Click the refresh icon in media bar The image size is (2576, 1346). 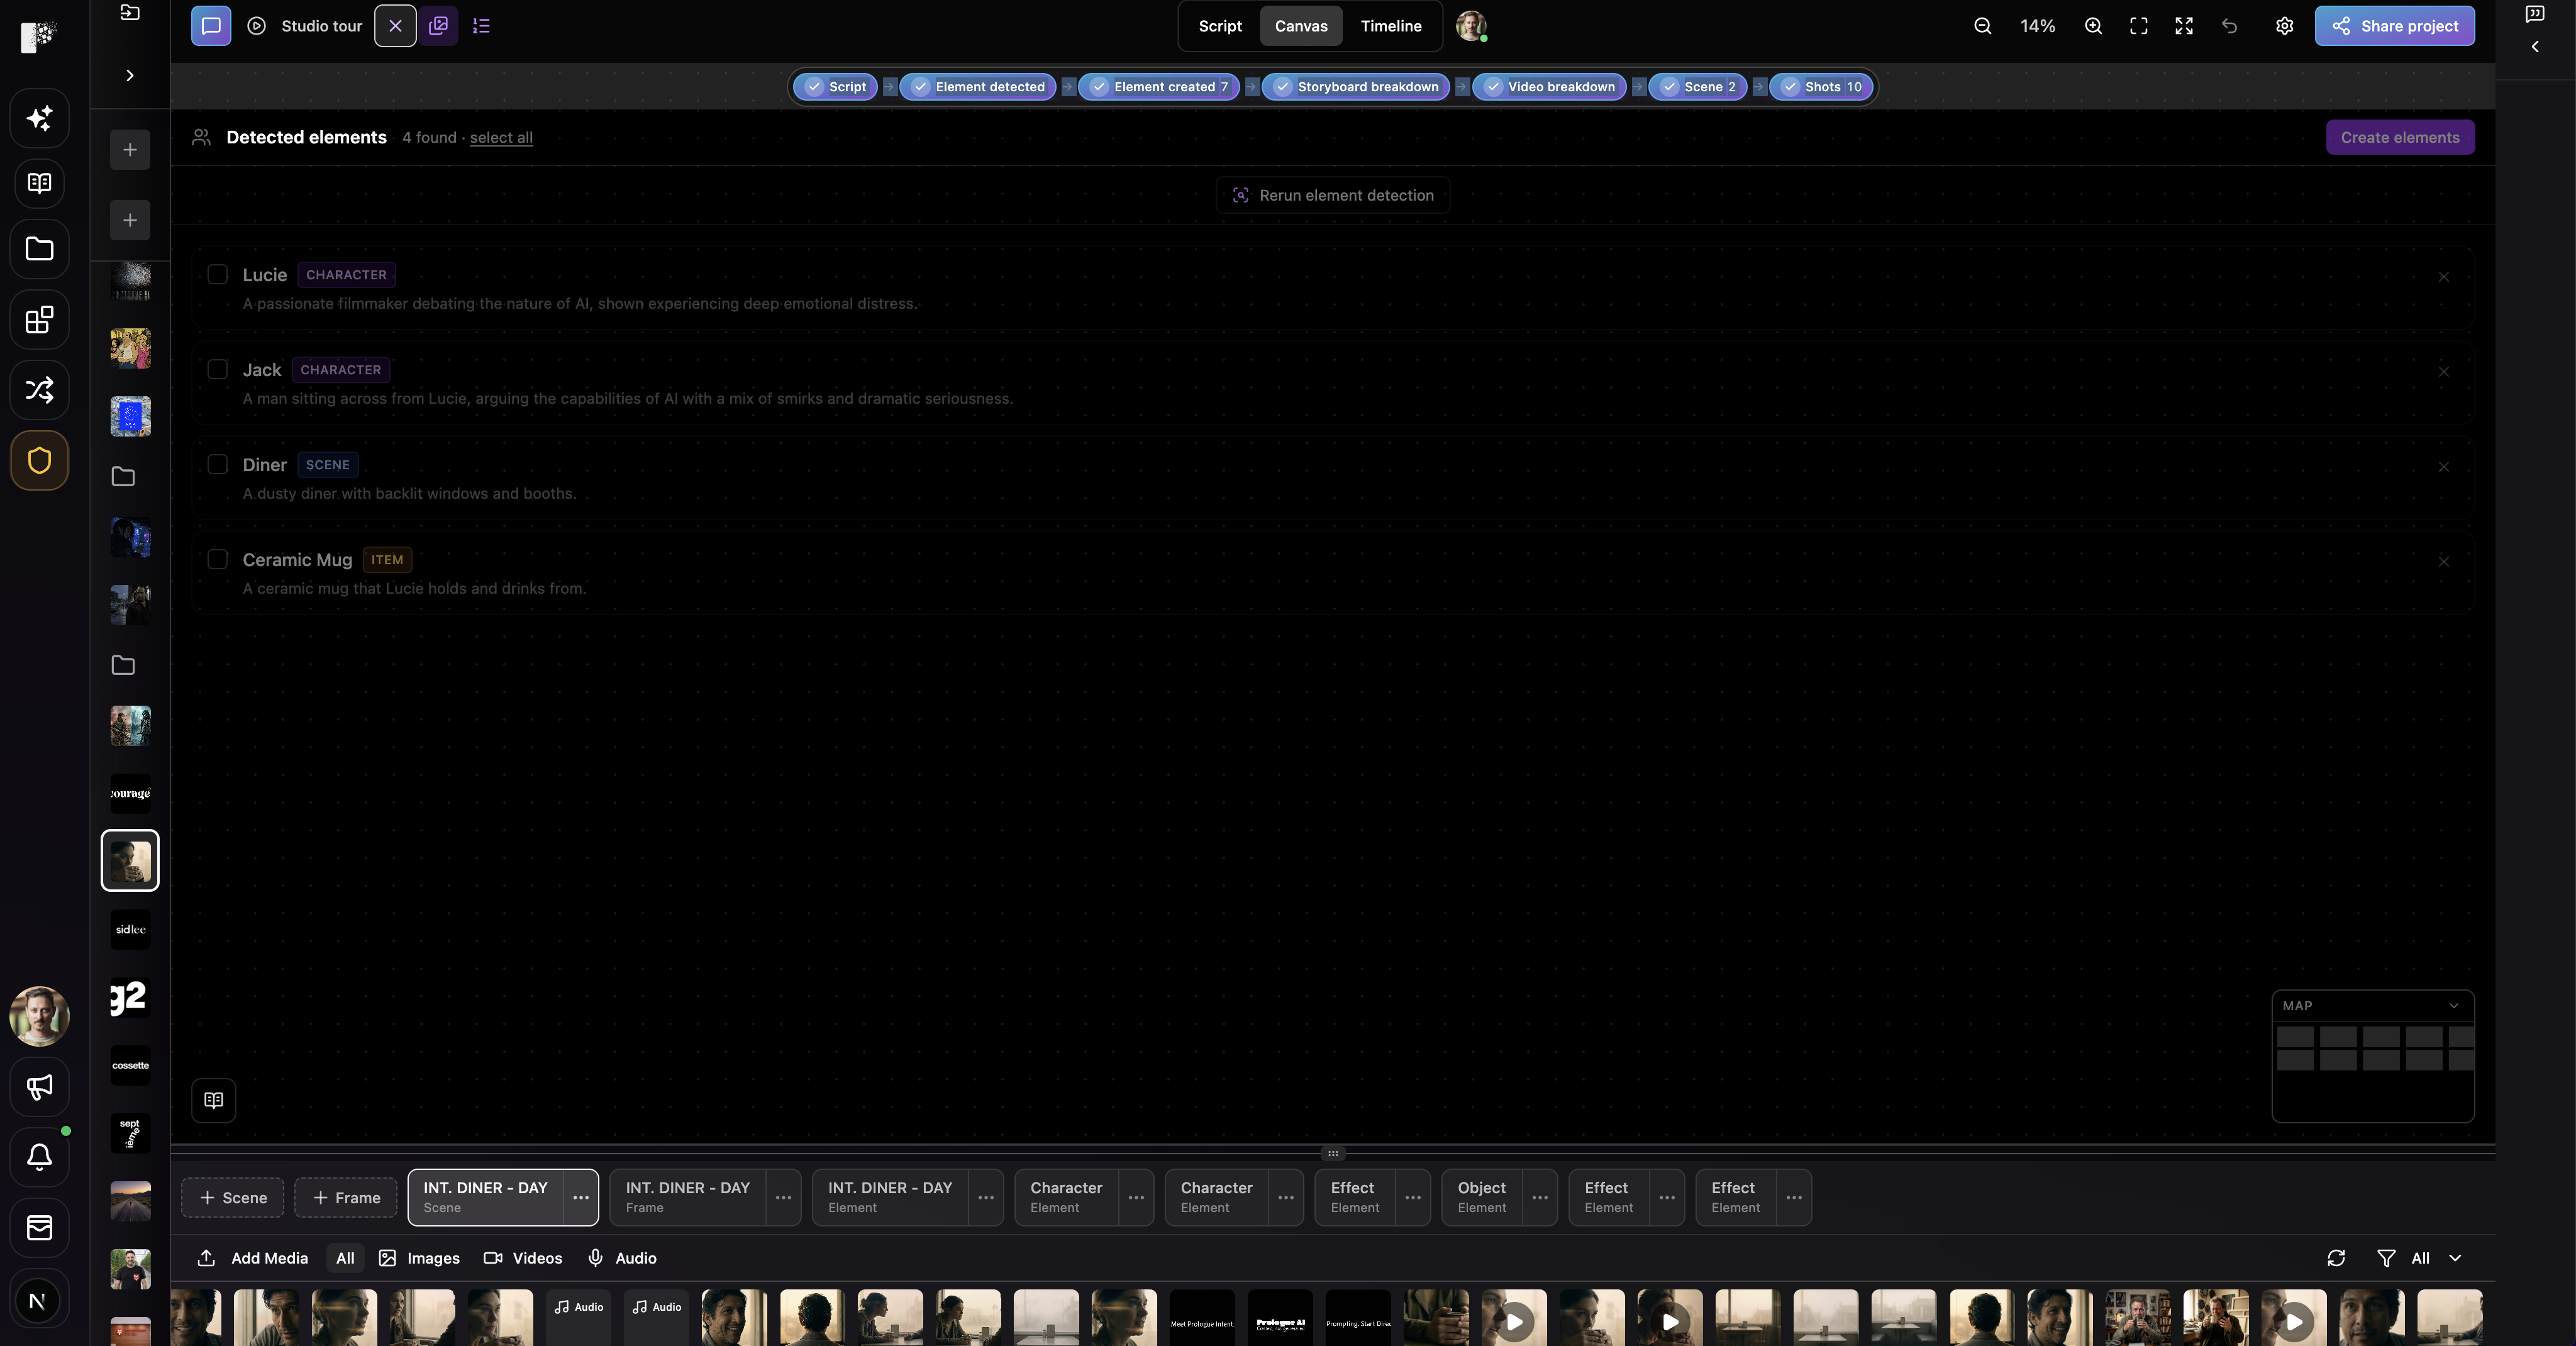[2336, 1258]
